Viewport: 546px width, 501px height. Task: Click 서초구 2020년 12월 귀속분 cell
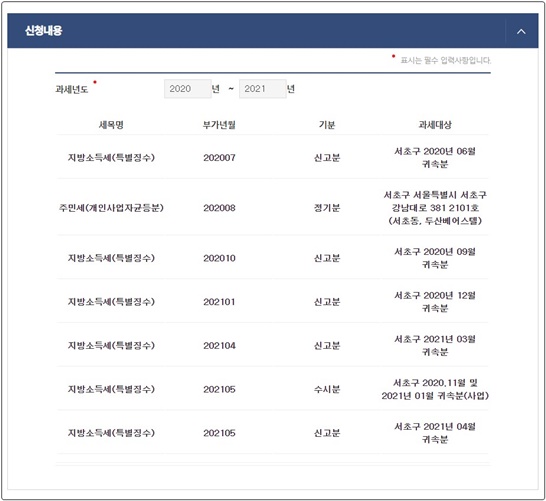tap(435, 302)
